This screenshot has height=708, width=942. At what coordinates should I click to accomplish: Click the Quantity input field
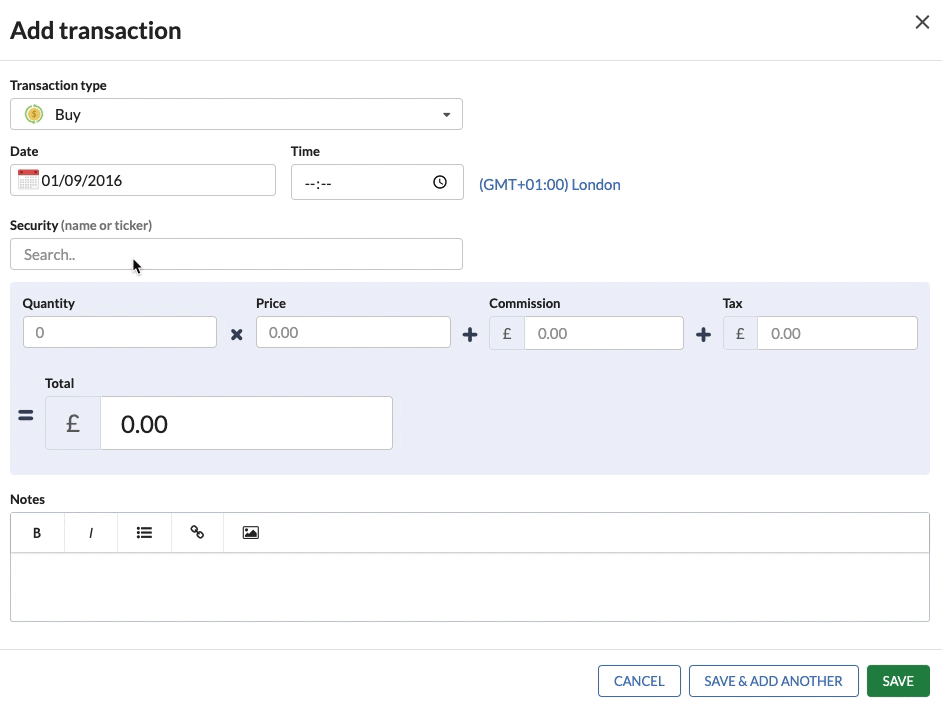pos(120,332)
